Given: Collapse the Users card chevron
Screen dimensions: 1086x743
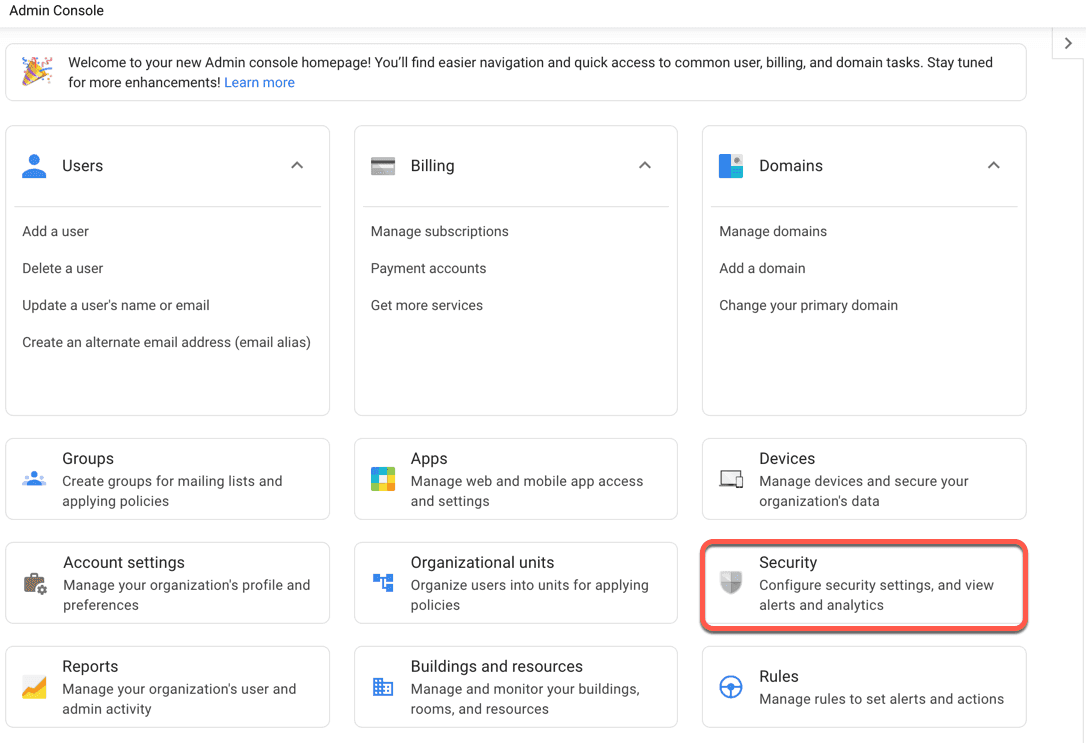Looking at the screenshot, I should [x=297, y=166].
